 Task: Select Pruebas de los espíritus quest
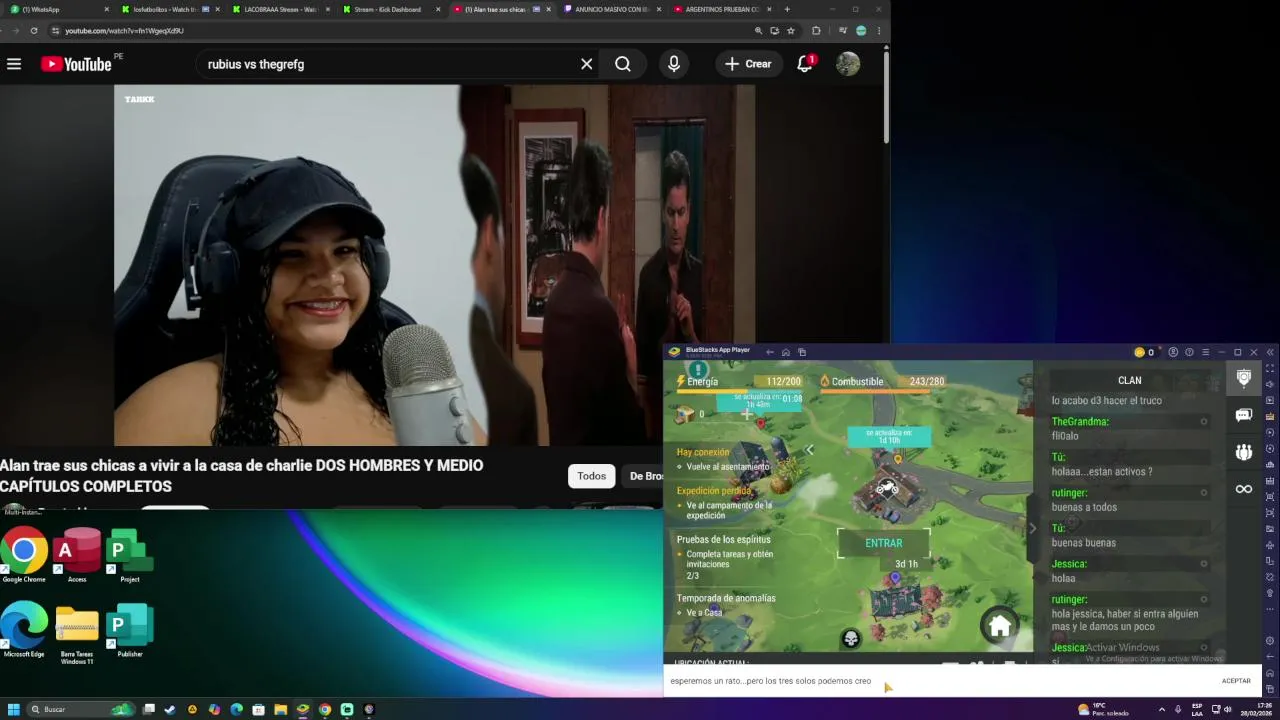[x=725, y=559]
